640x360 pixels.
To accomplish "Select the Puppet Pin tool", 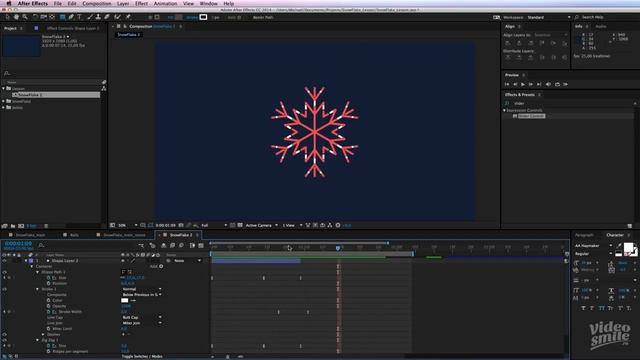I will (128, 17).
